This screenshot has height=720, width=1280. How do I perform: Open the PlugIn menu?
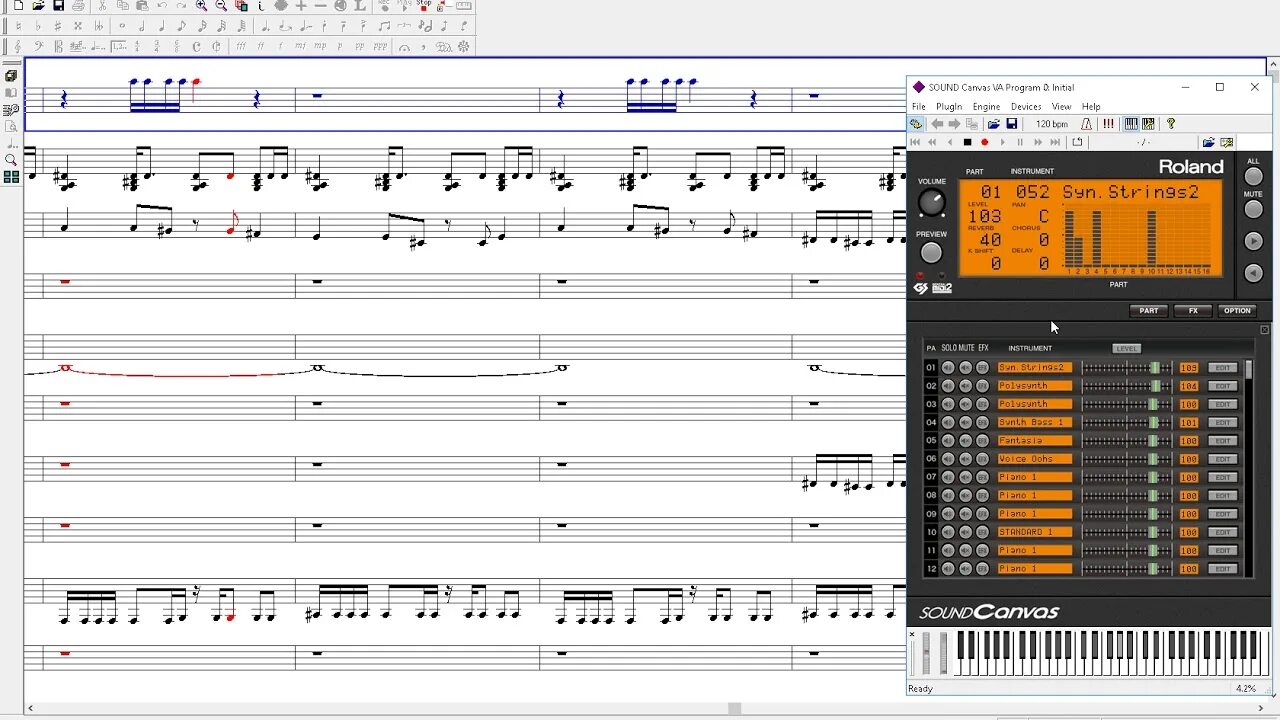tap(949, 107)
